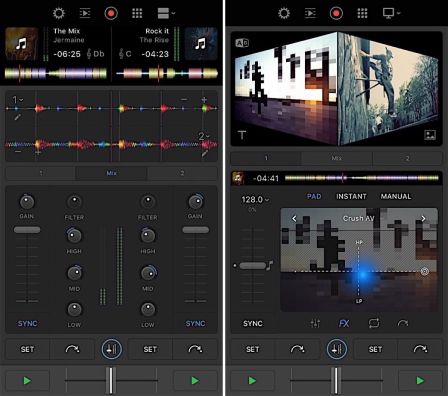This screenshot has width=448, height=396.
Task: Click the pencil edit icon on deck 2 waveform
Action: 204,154
